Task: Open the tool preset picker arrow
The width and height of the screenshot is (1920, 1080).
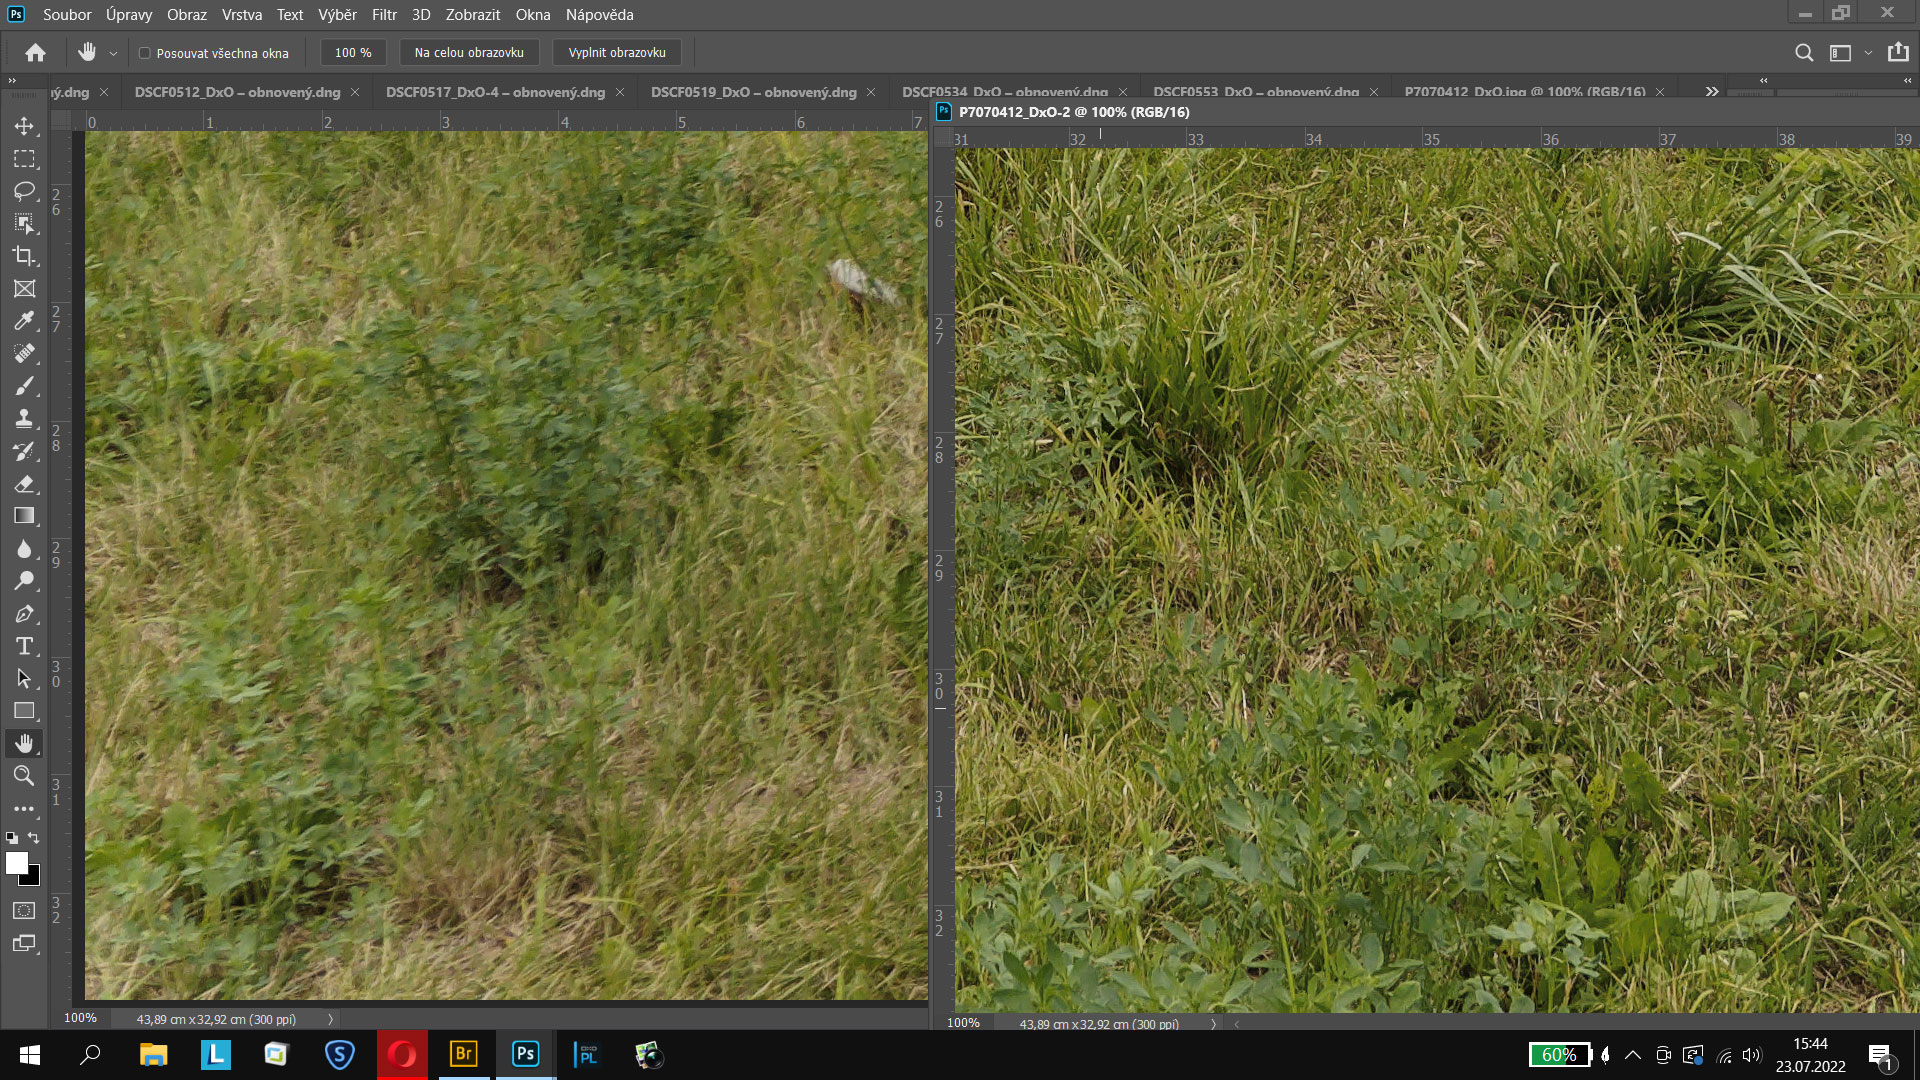Action: 113,53
